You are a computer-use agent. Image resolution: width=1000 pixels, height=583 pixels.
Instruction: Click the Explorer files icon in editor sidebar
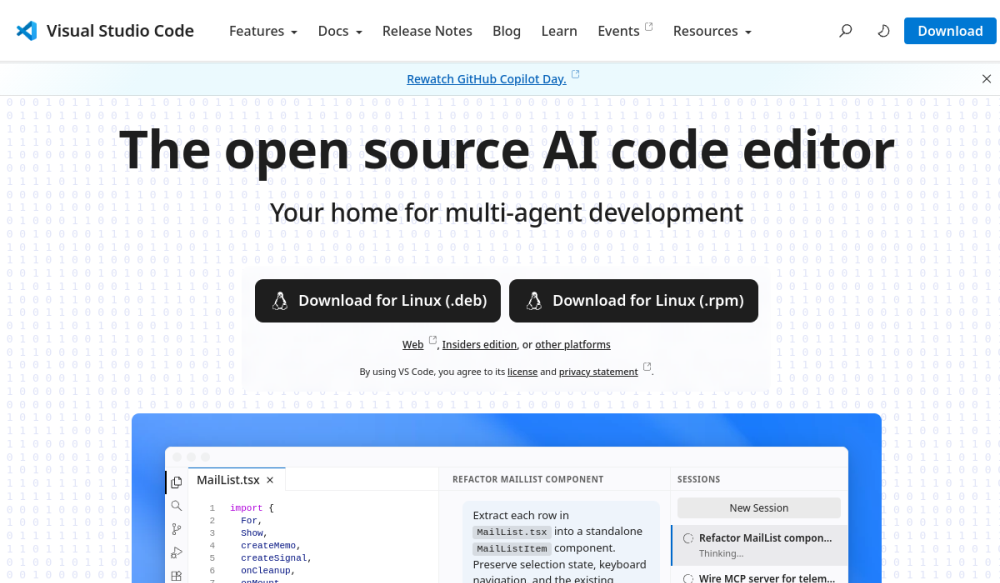click(x=177, y=482)
